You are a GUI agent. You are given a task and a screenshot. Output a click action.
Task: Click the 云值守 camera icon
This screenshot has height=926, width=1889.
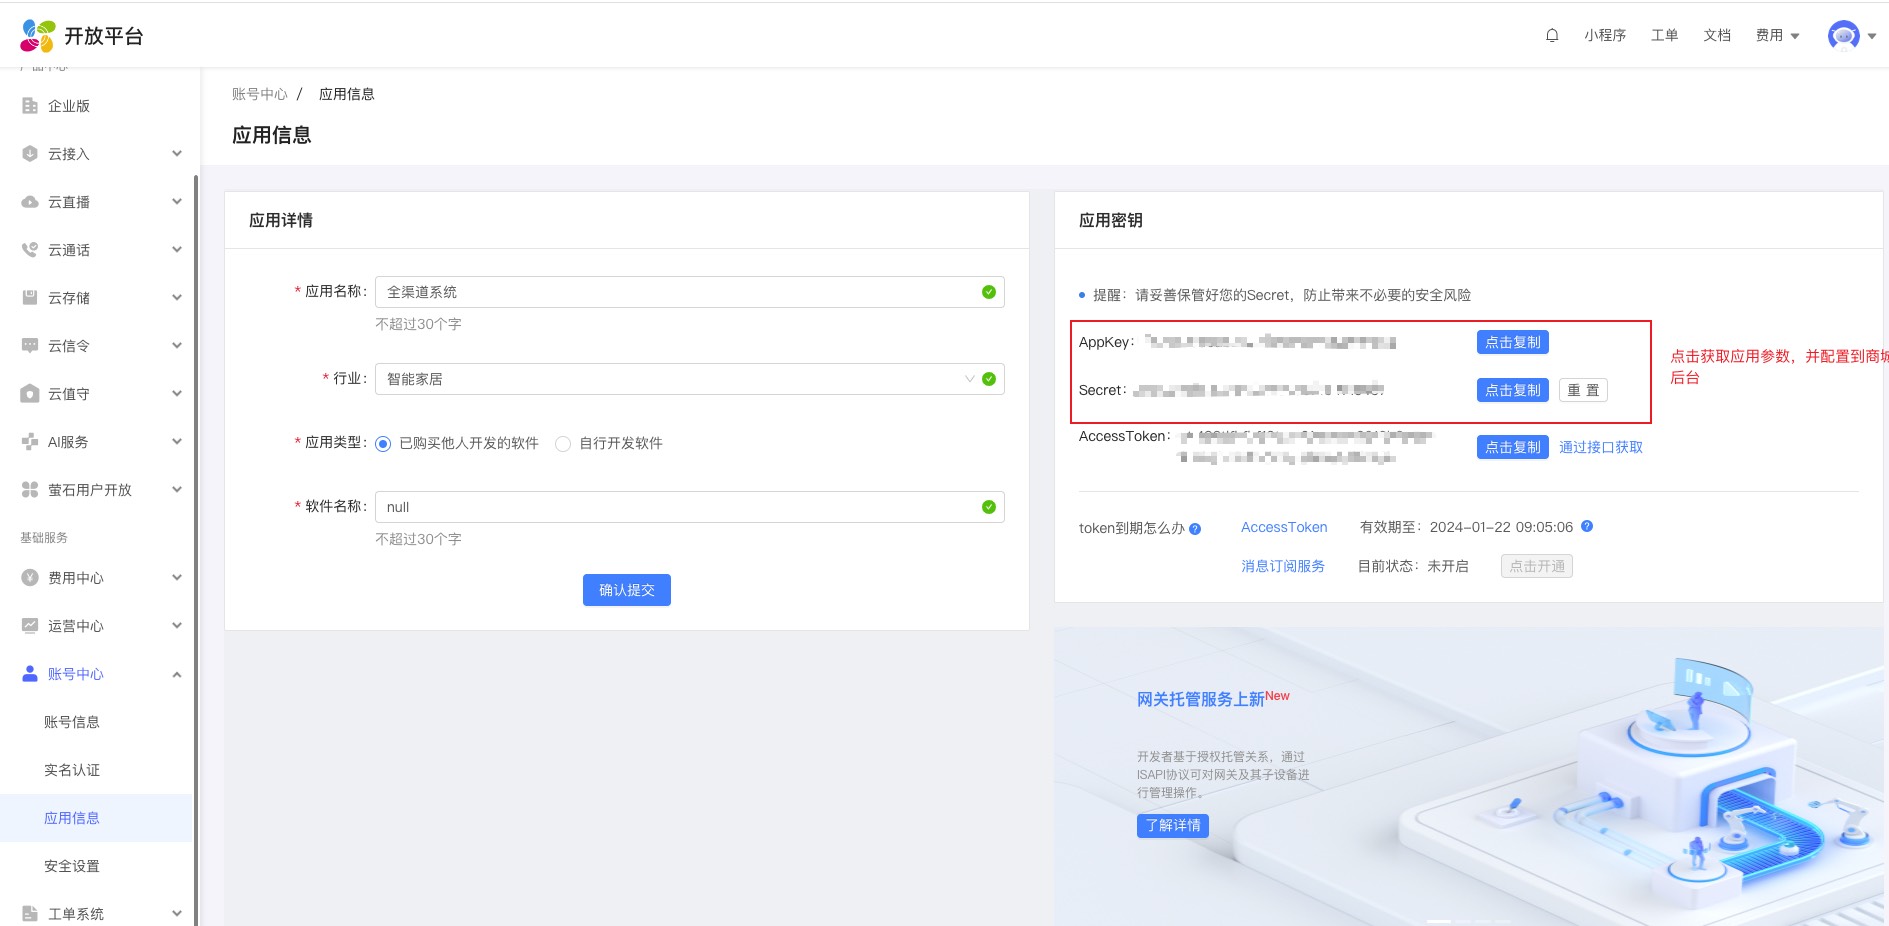tap(30, 394)
